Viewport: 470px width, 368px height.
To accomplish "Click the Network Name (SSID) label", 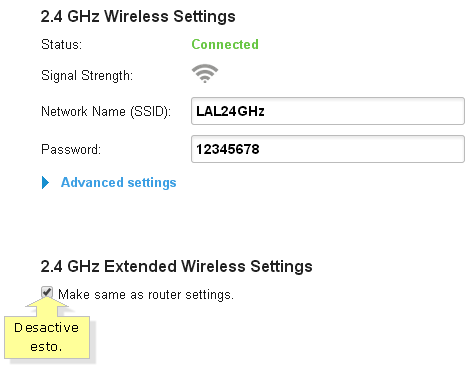I will pyautogui.click(x=106, y=111).
